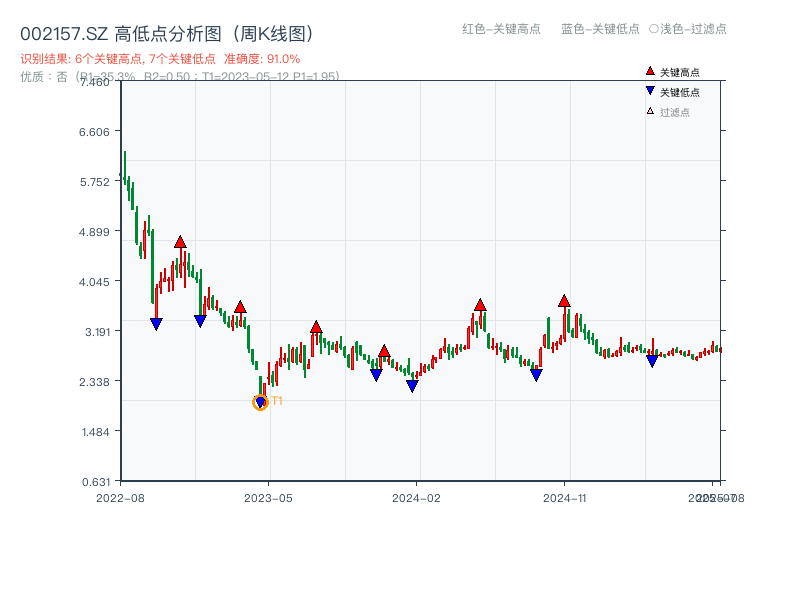
Task: Select the second blue low triangle before 2023-05
Action: (201, 321)
